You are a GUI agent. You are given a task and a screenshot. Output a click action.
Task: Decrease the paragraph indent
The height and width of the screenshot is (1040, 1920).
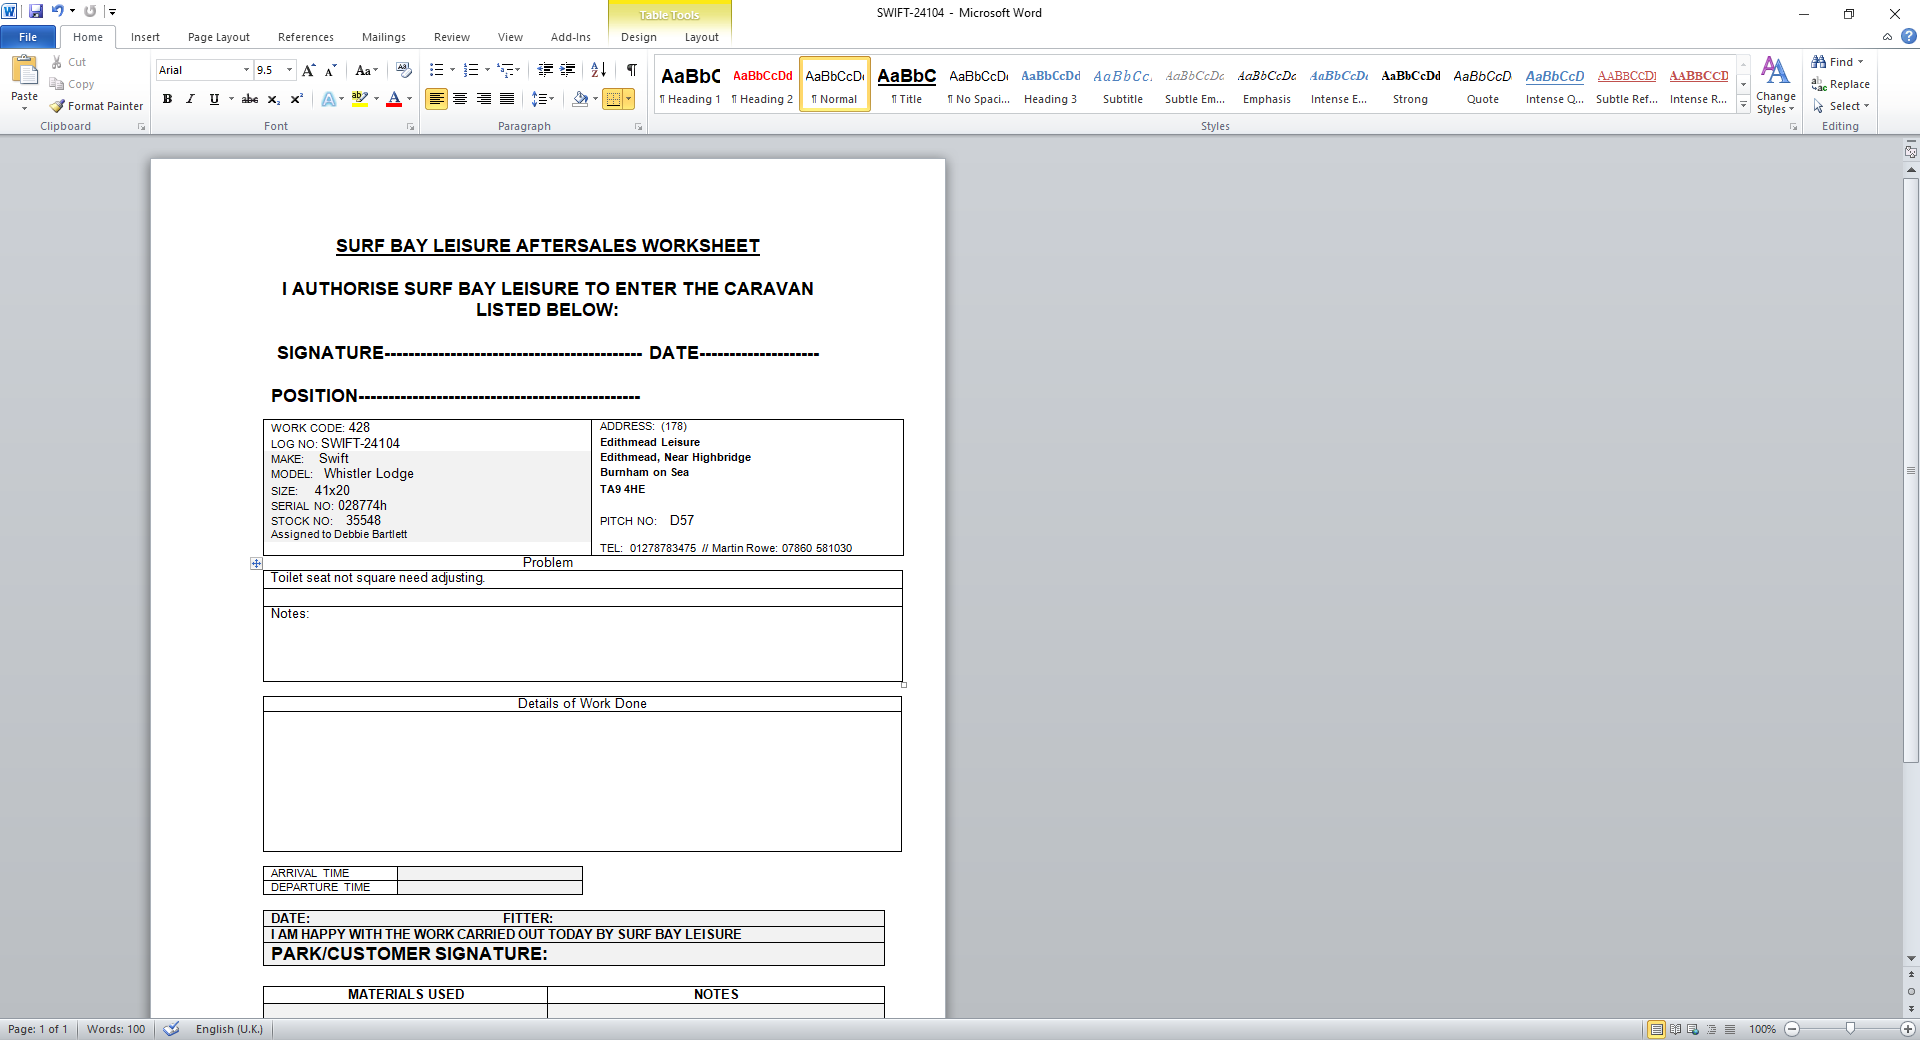click(x=545, y=70)
